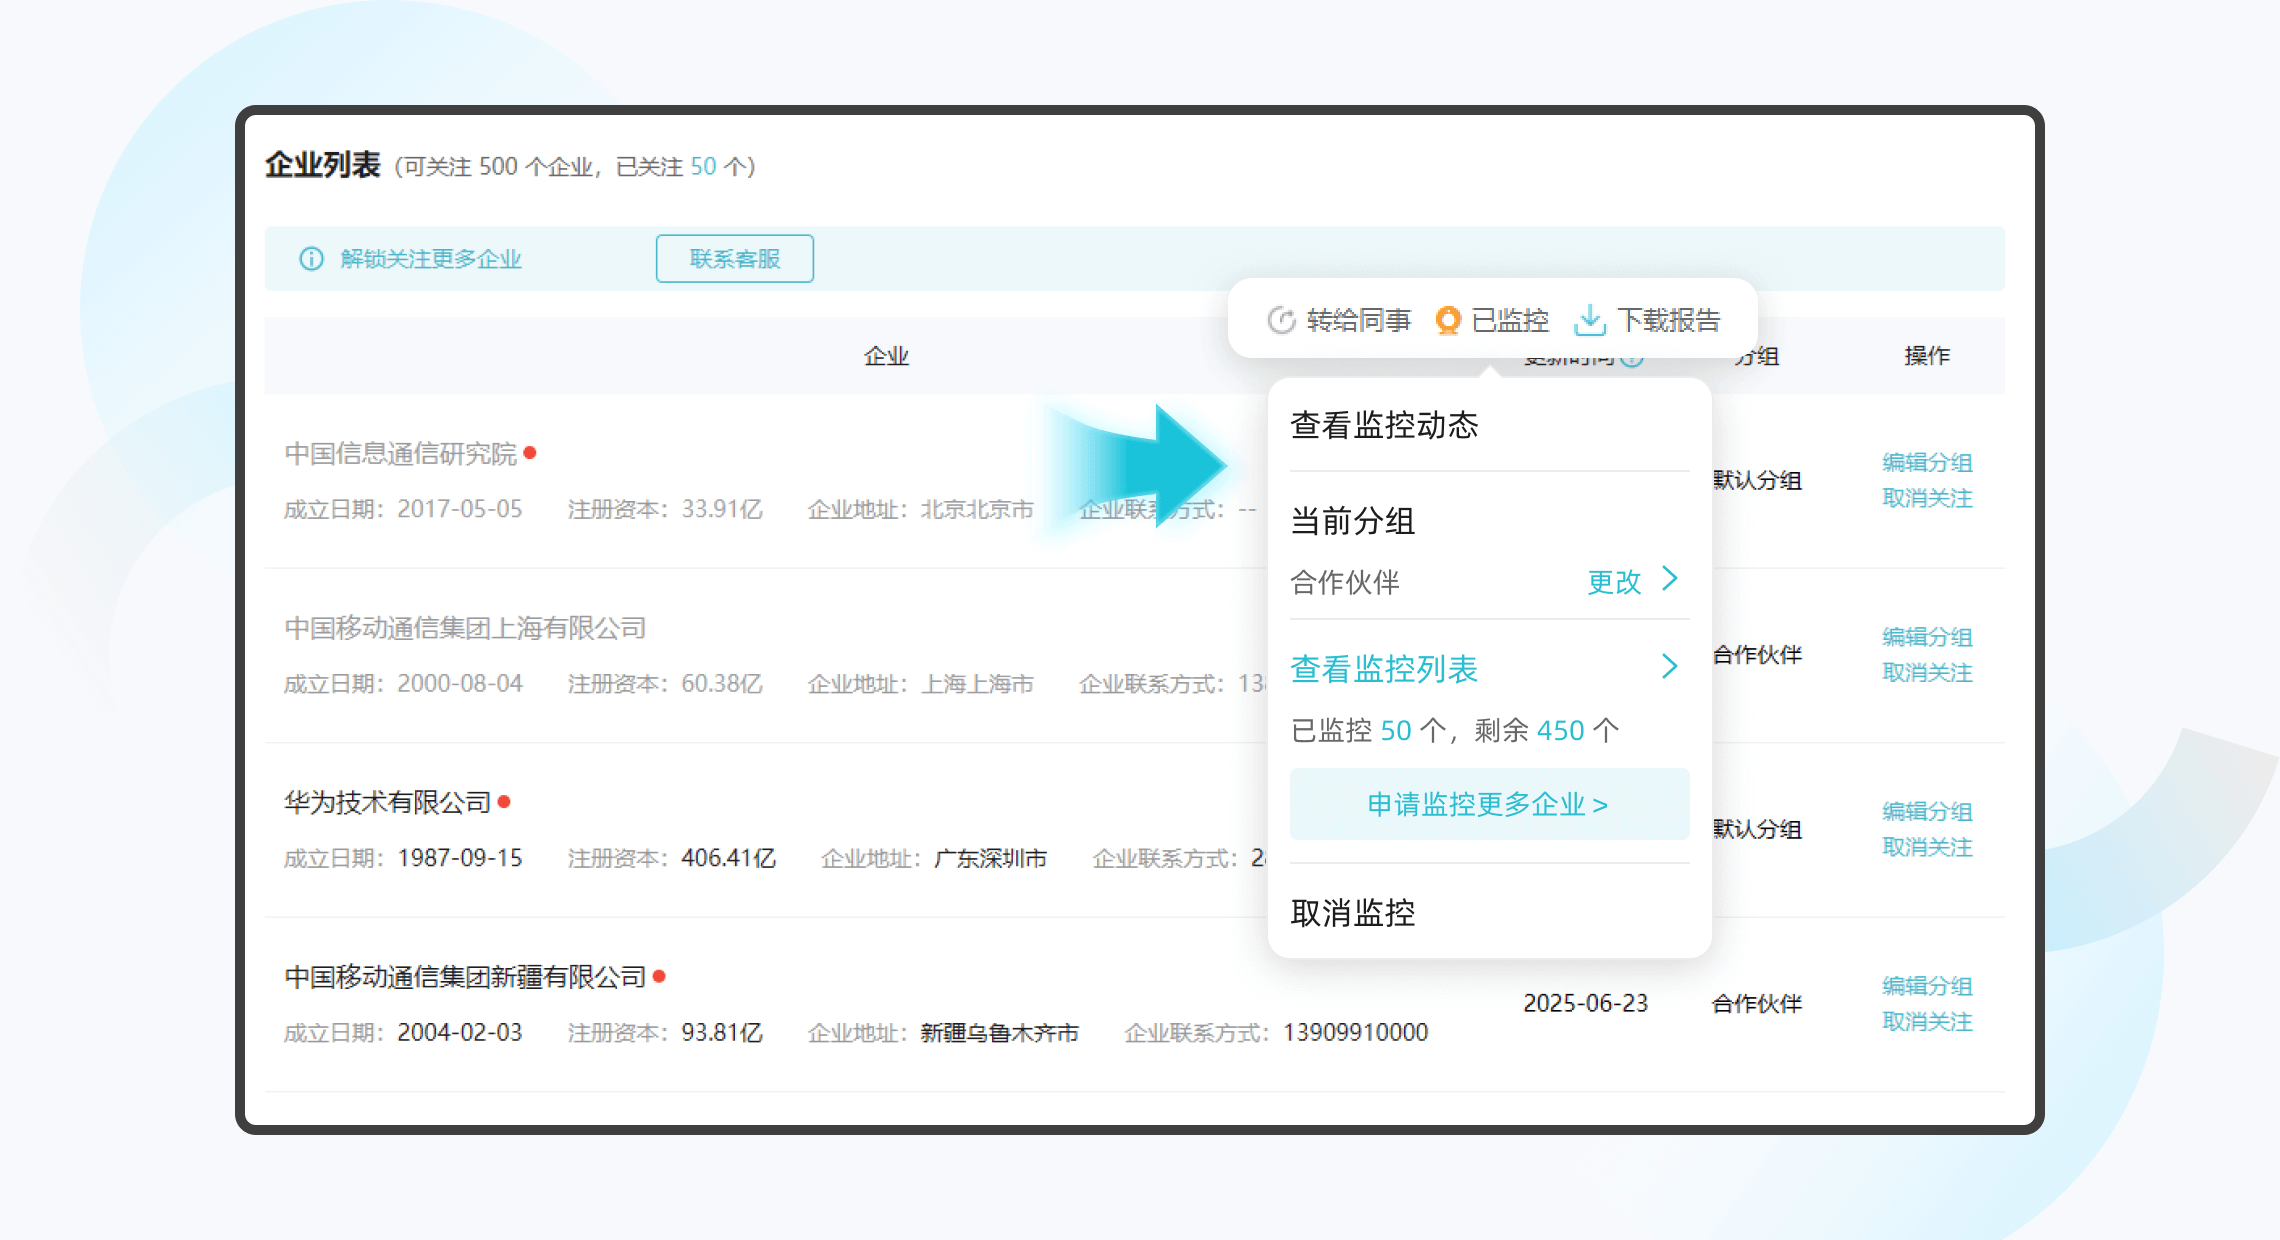
Task: Click 更改 to change current group
Action: (1614, 582)
